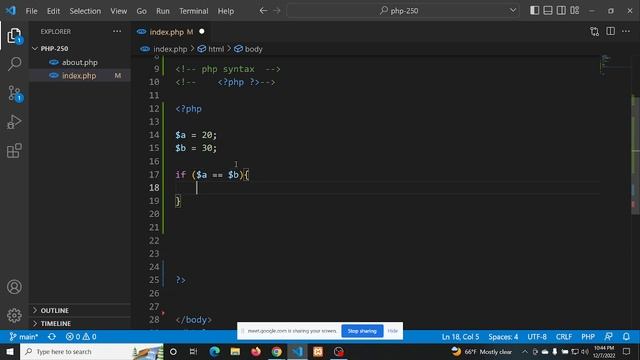Screen dimensions: 640x360
Task: Open notifications bell in status bar
Action: pos(626,337)
